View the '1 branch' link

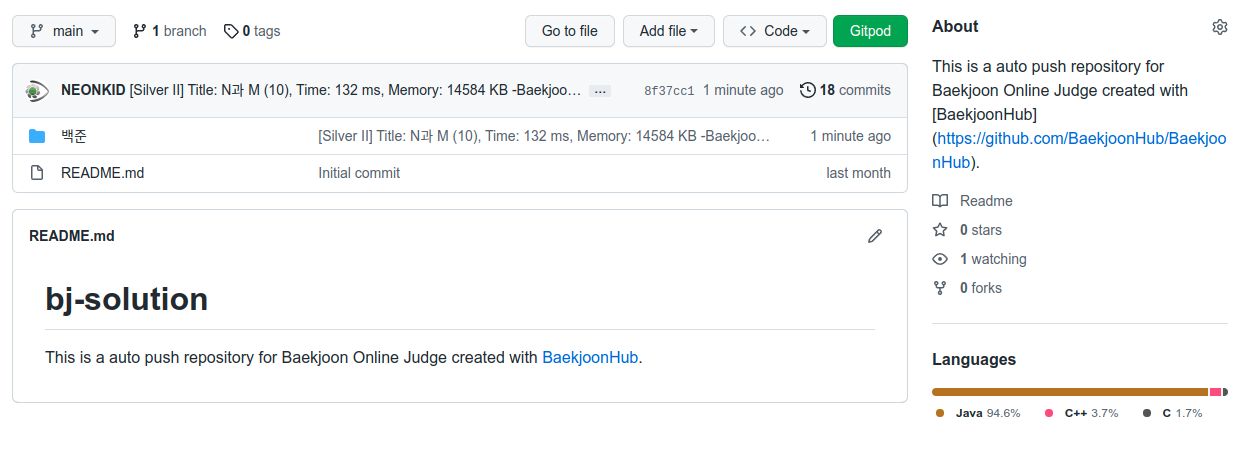(x=170, y=31)
